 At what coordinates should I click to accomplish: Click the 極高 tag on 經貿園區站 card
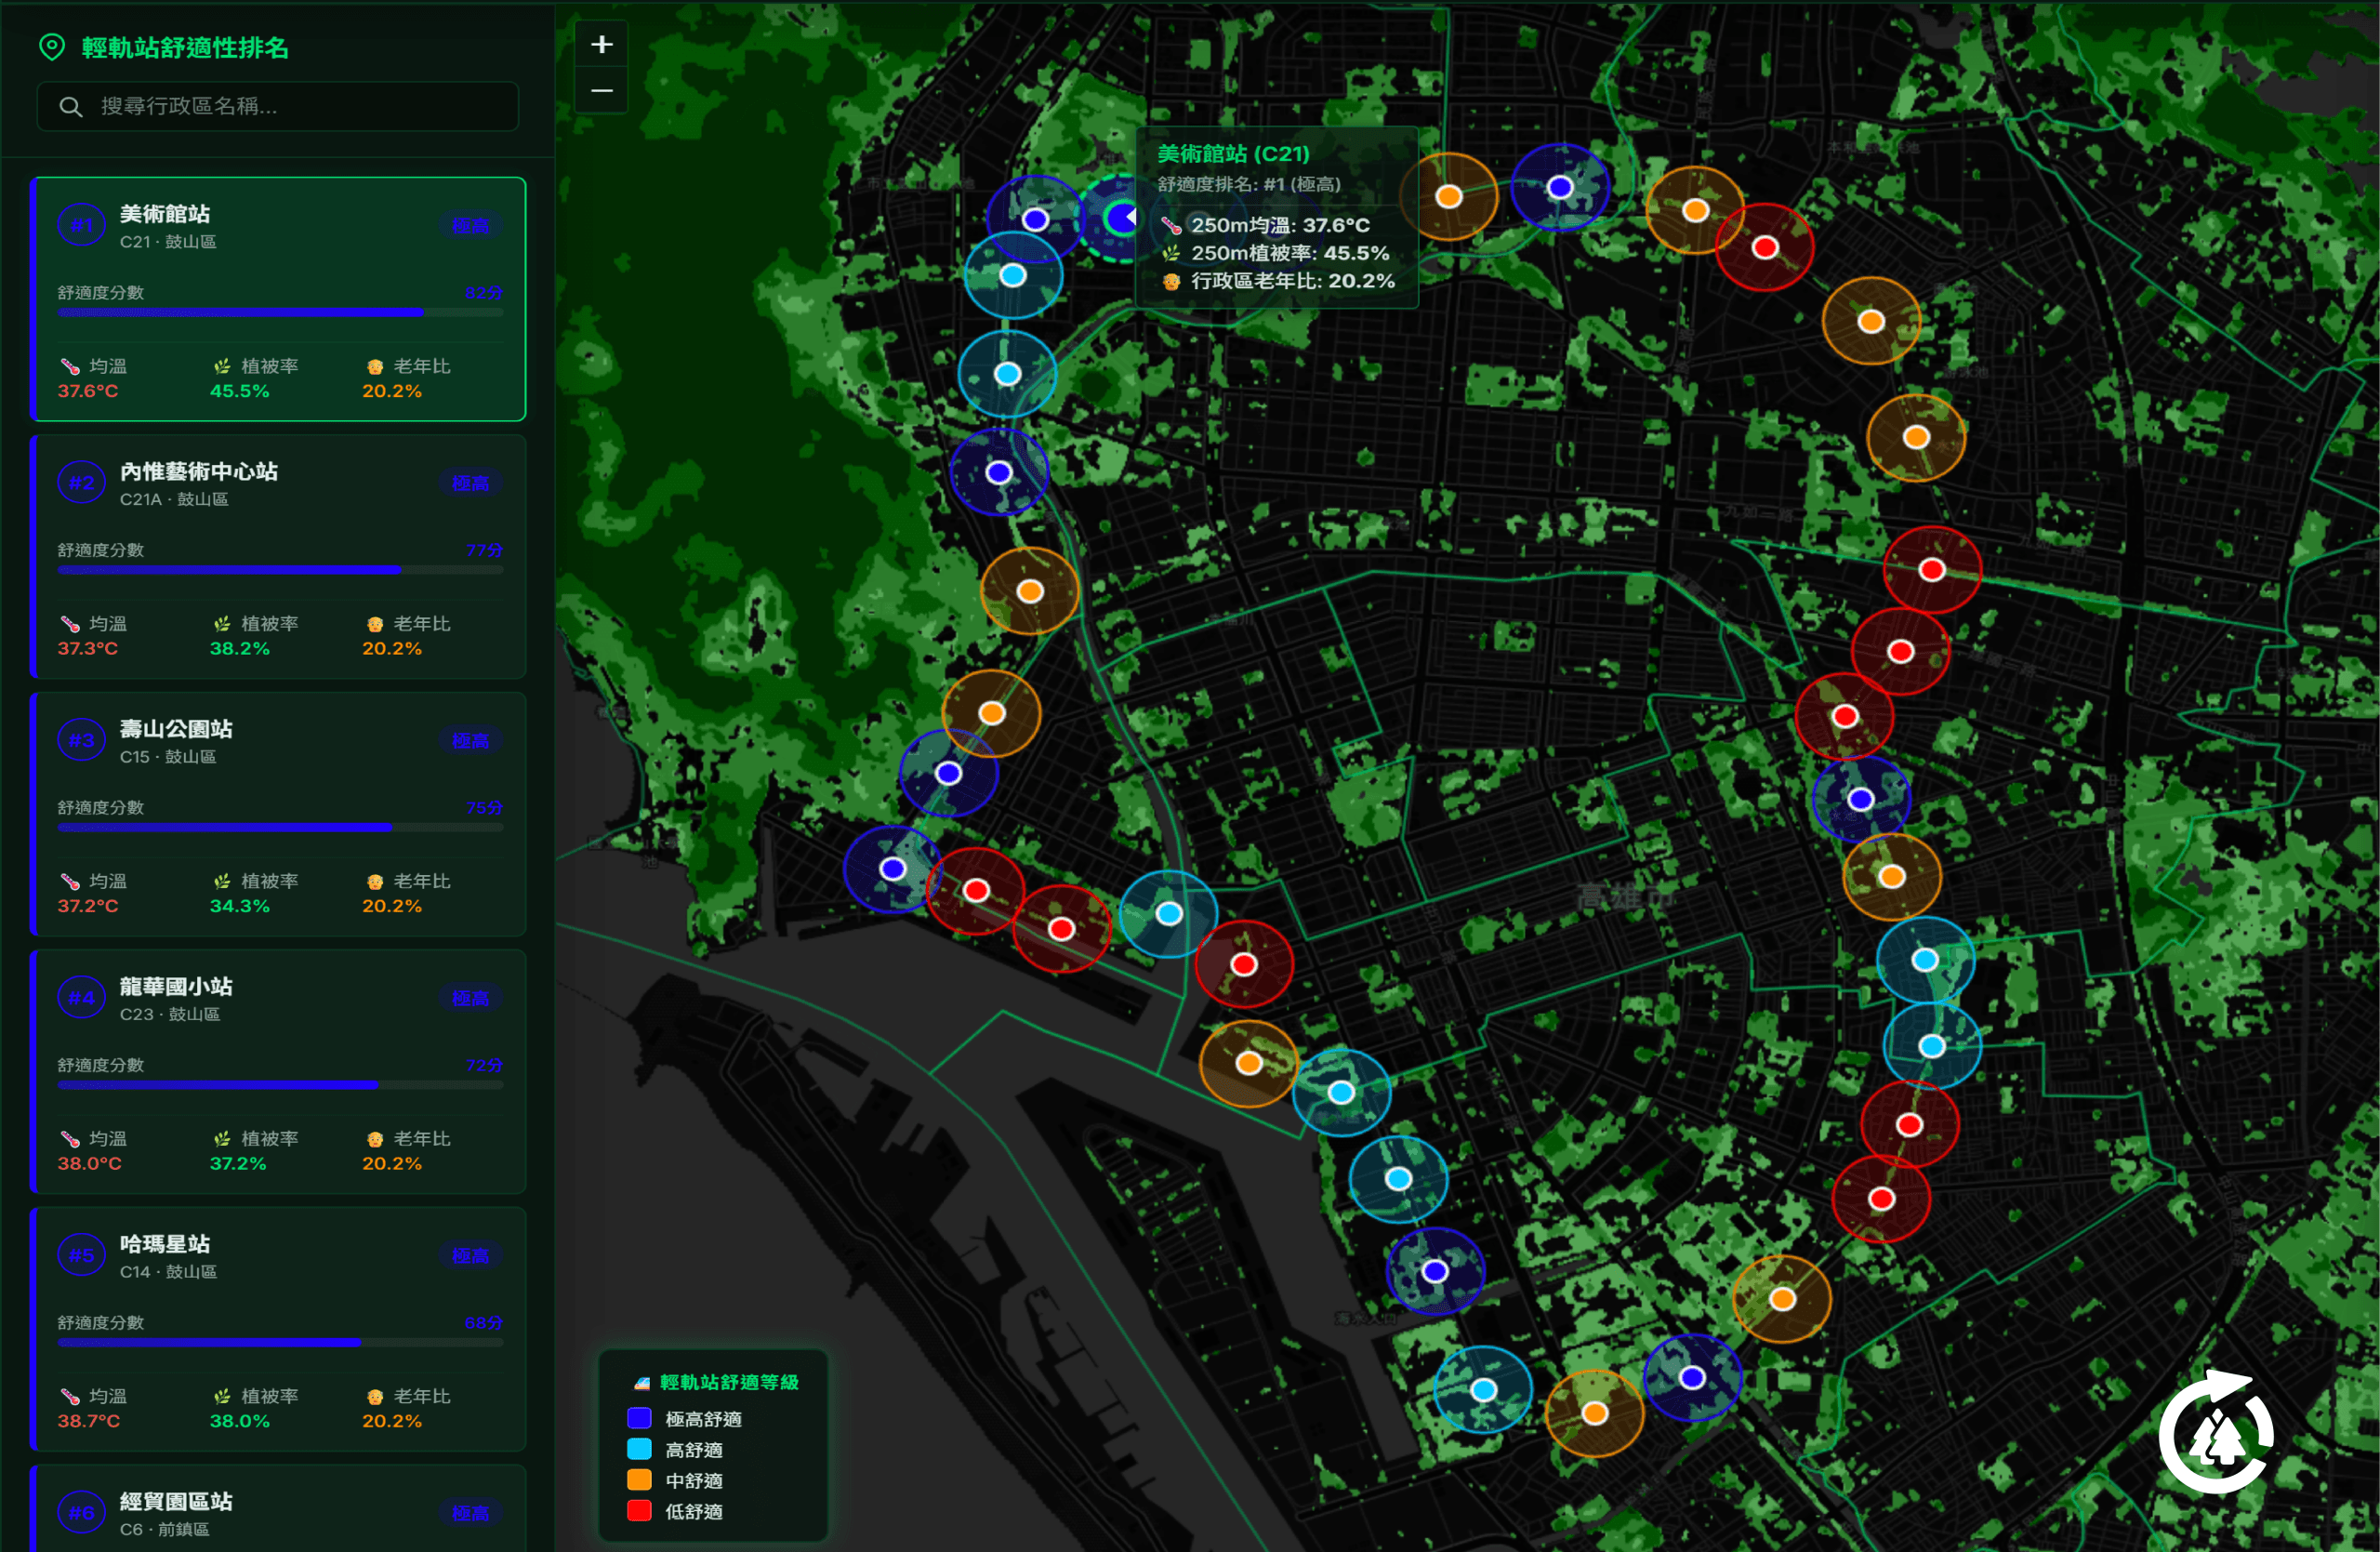[x=470, y=1513]
